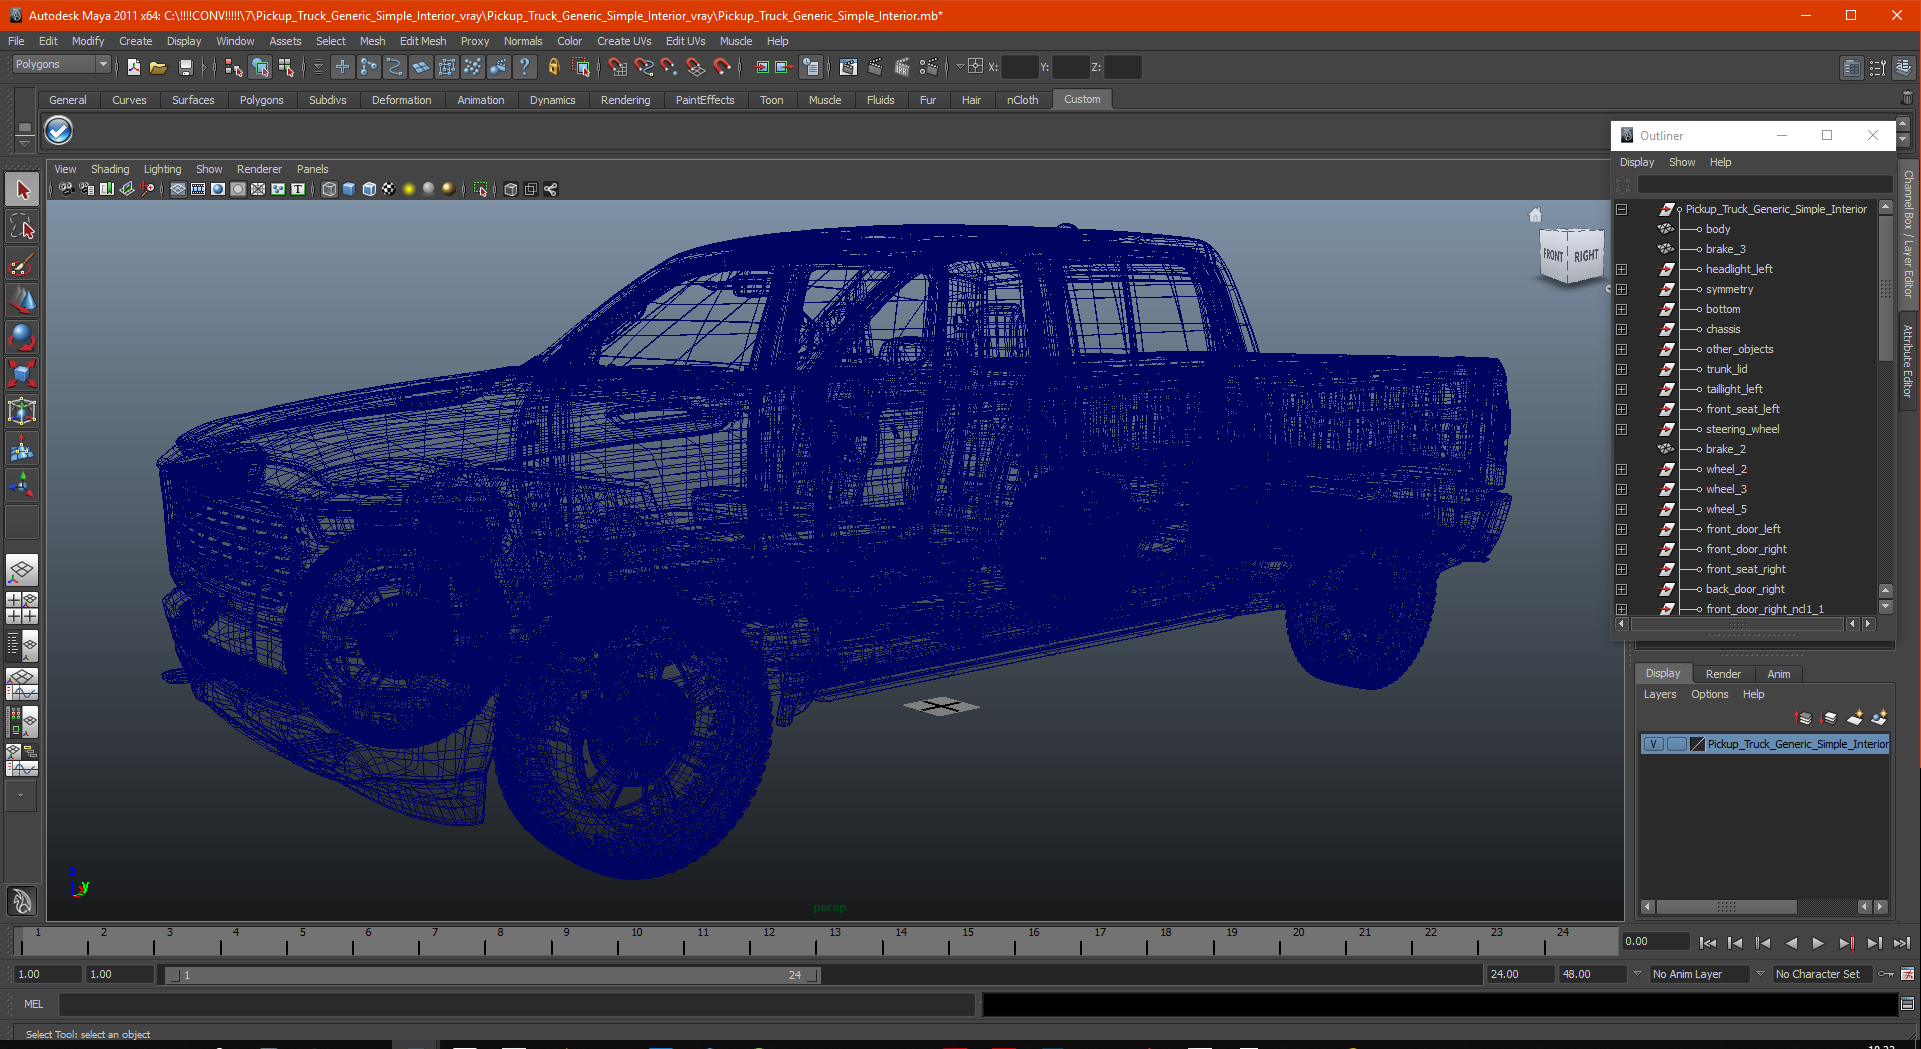Click the RIGHT face of the view cube

pos(1586,256)
